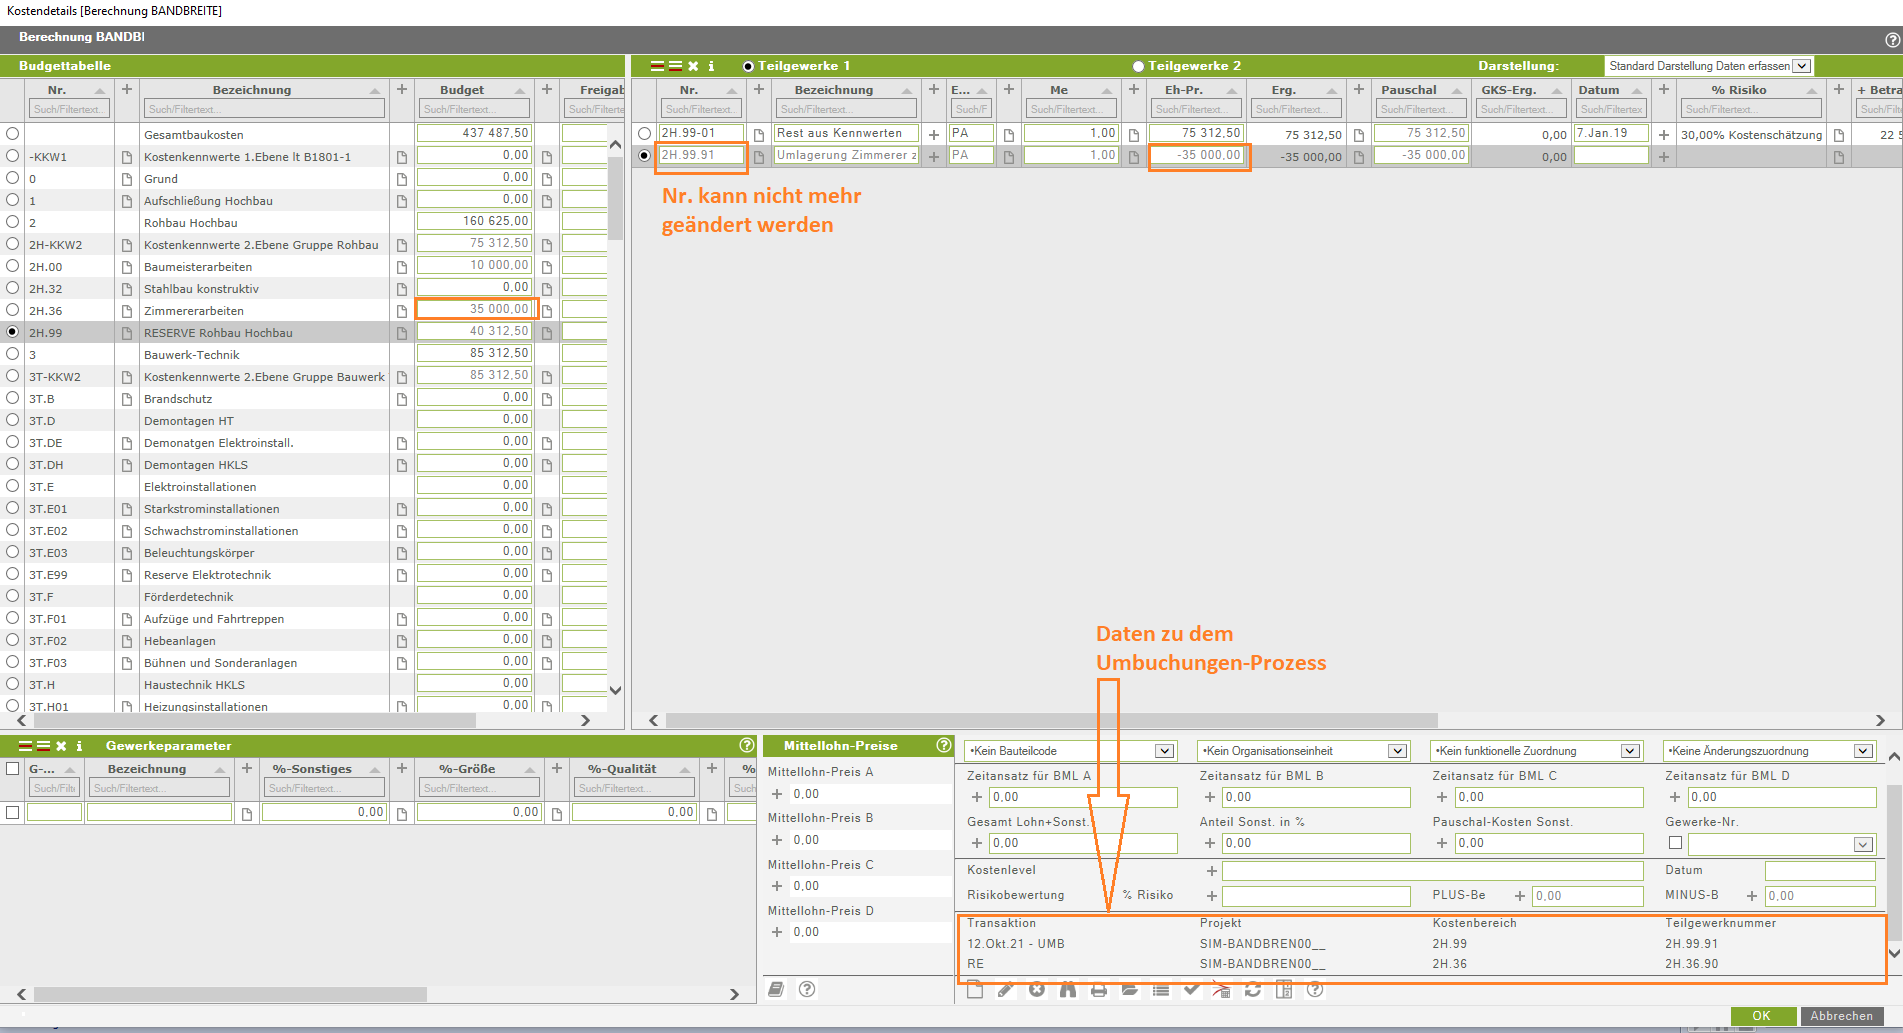Select the radio button for row 2H.99-01
Viewport: 1903px width, 1033px height.
coord(645,133)
